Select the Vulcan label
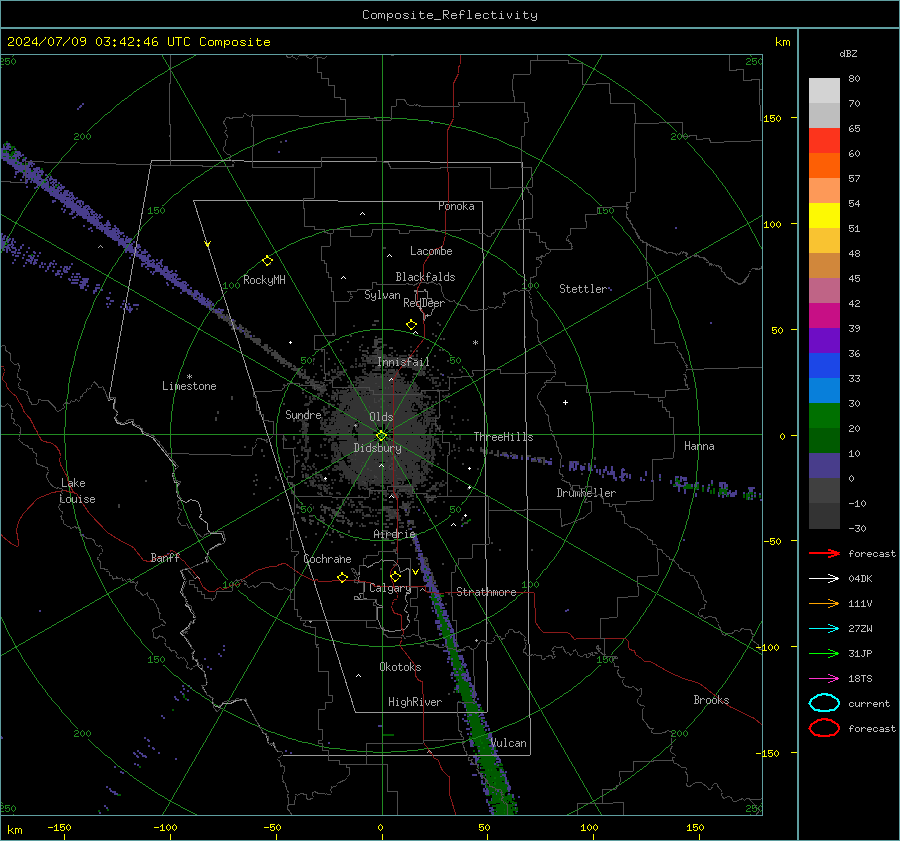The height and width of the screenshot is (841, 900). pyautogui.click(x=508, y=743)
